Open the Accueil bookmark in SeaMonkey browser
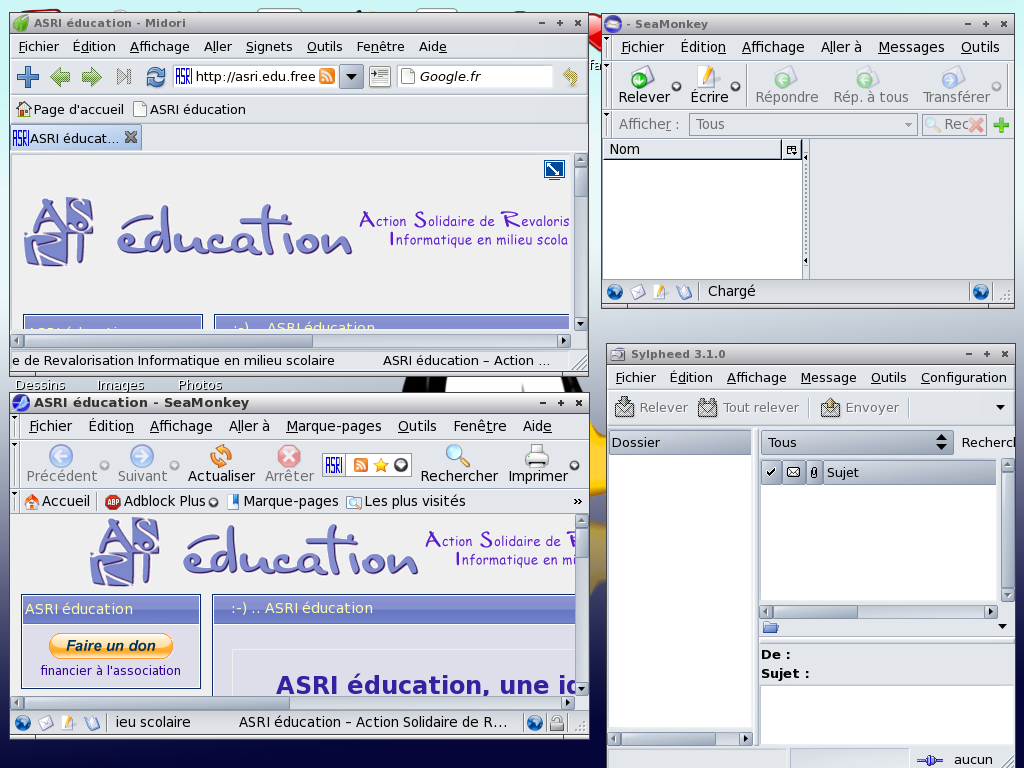 (57, 502)
